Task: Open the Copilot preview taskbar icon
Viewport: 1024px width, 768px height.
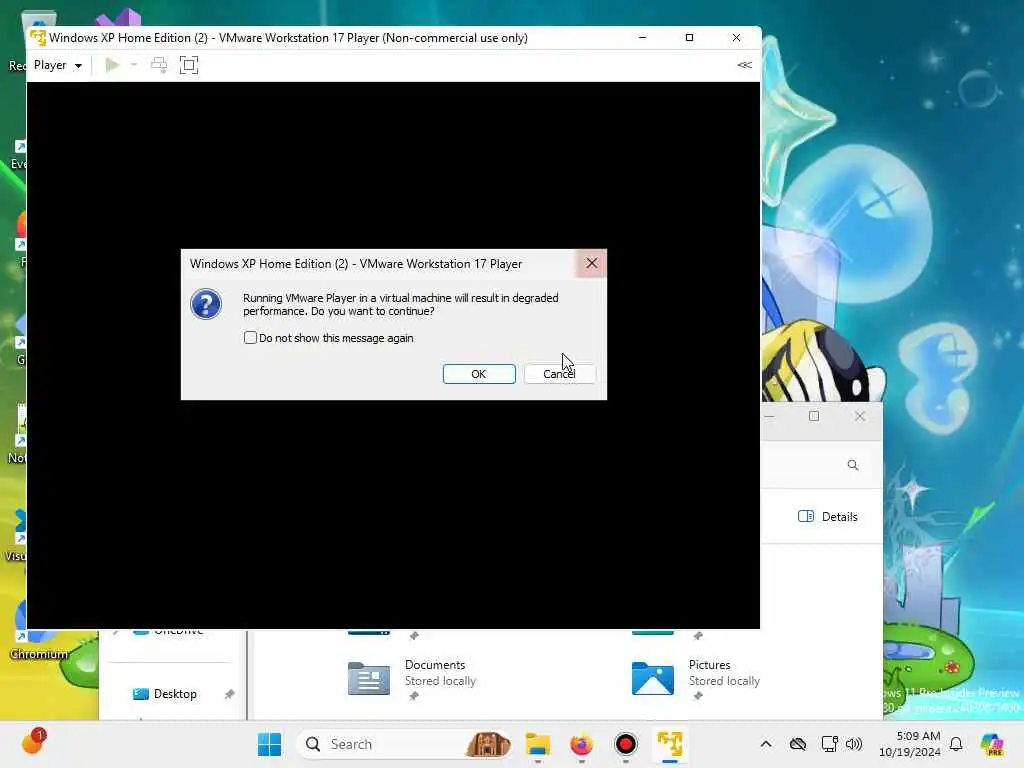Action: [x=992, y=744]
